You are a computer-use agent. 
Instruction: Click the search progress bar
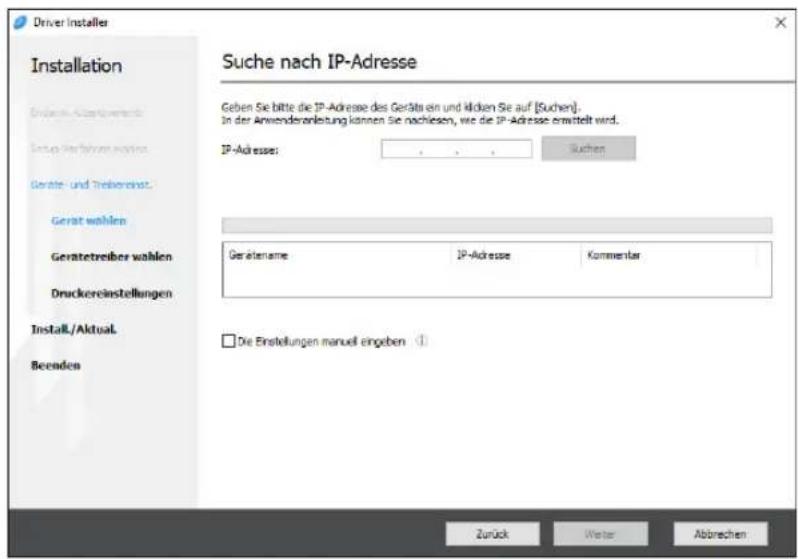[497, 225]
